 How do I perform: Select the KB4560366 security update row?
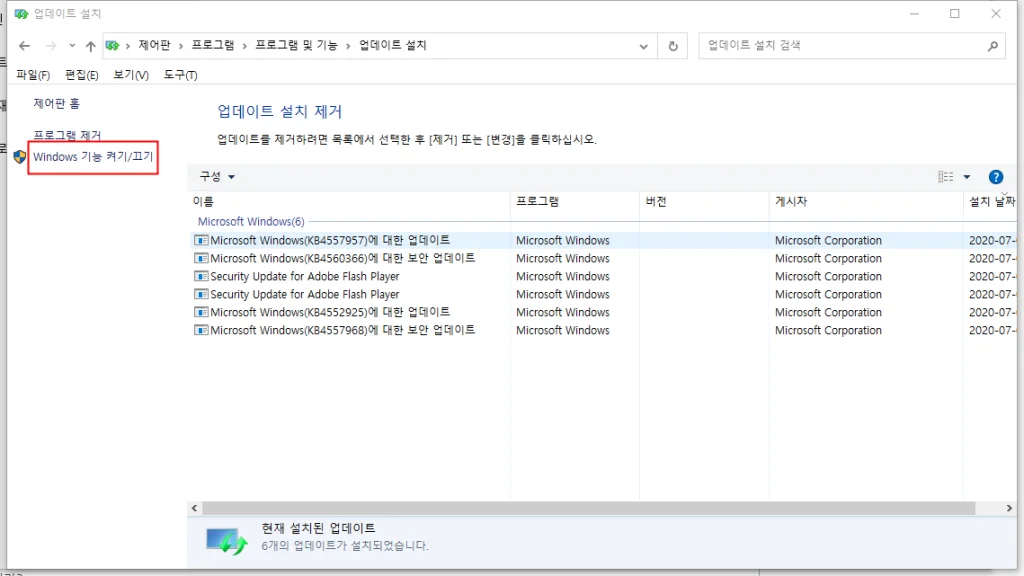pos(604,259)
